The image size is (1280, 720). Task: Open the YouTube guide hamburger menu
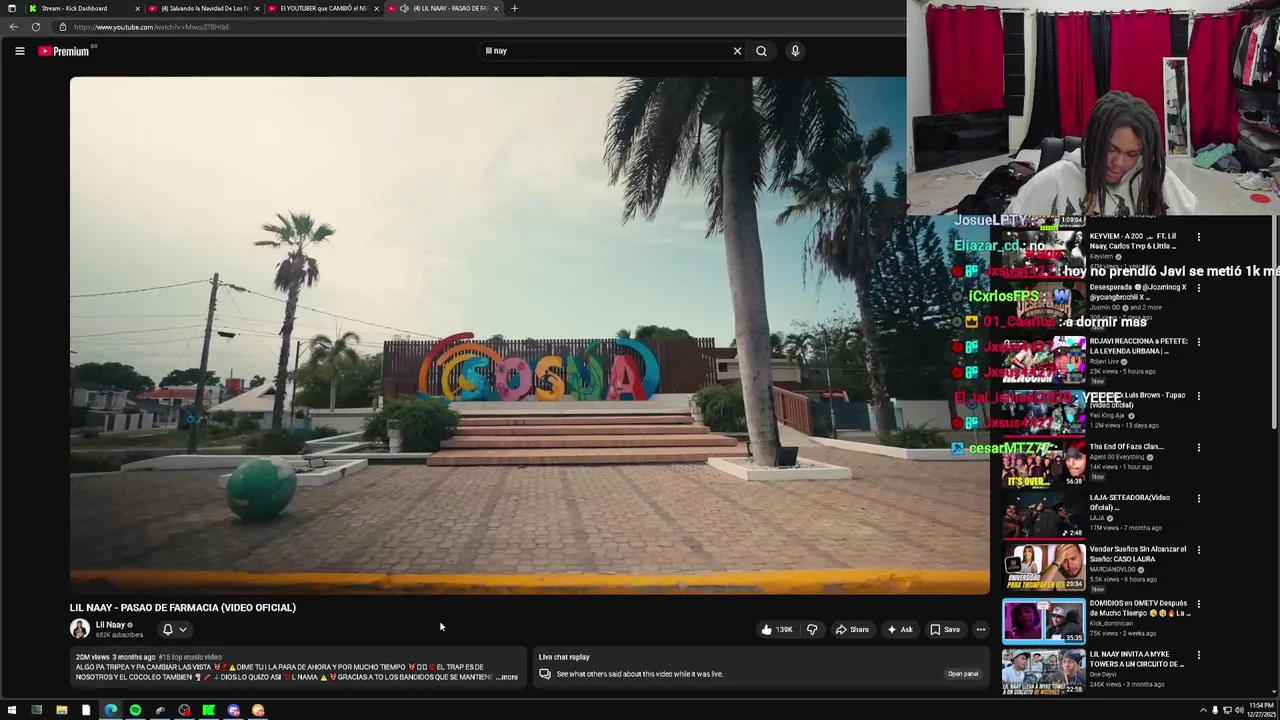pos(19,51)
